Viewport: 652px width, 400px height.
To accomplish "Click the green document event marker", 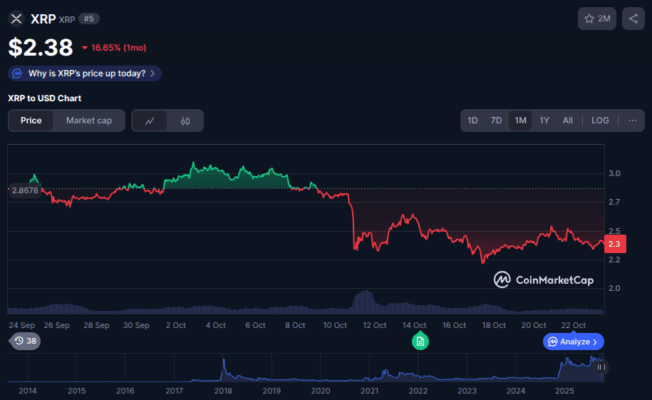I will (420, 341).
